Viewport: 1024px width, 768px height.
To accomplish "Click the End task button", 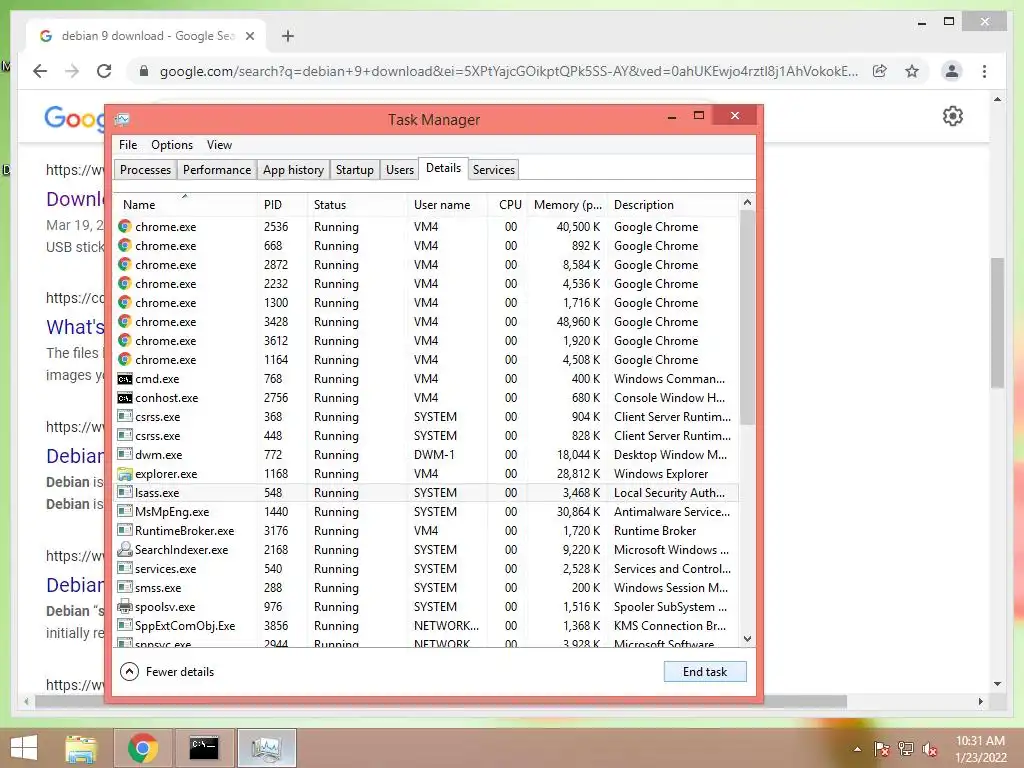I will point(705,671).
